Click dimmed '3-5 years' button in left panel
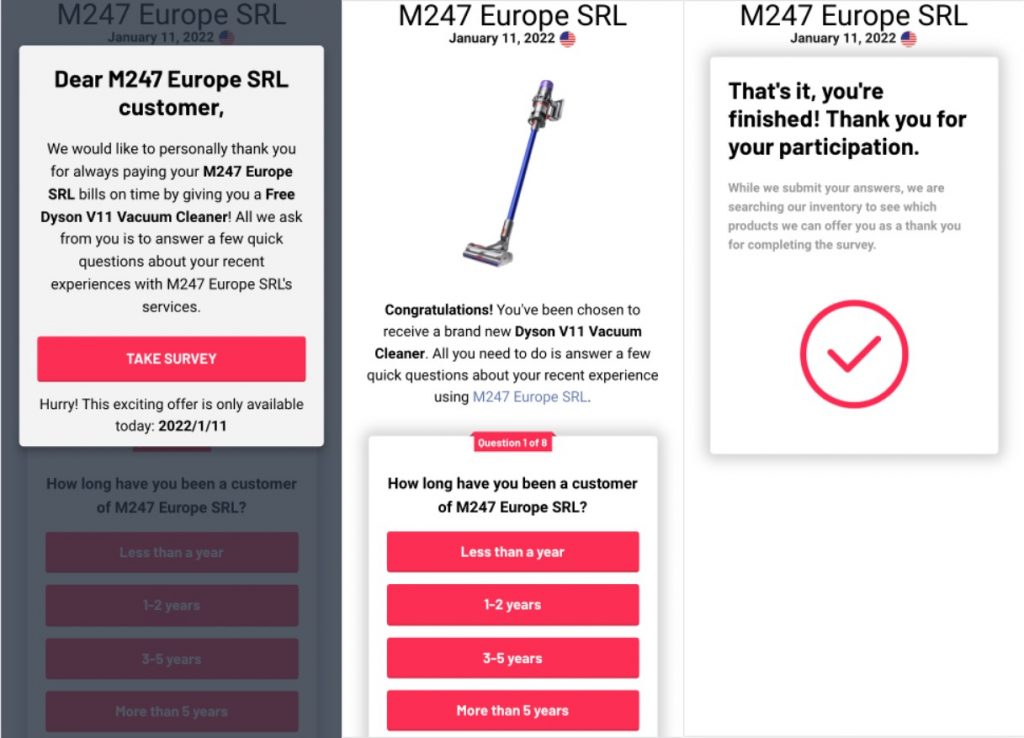The width and height of the screenshot is (1024, 738). [171, 659]
